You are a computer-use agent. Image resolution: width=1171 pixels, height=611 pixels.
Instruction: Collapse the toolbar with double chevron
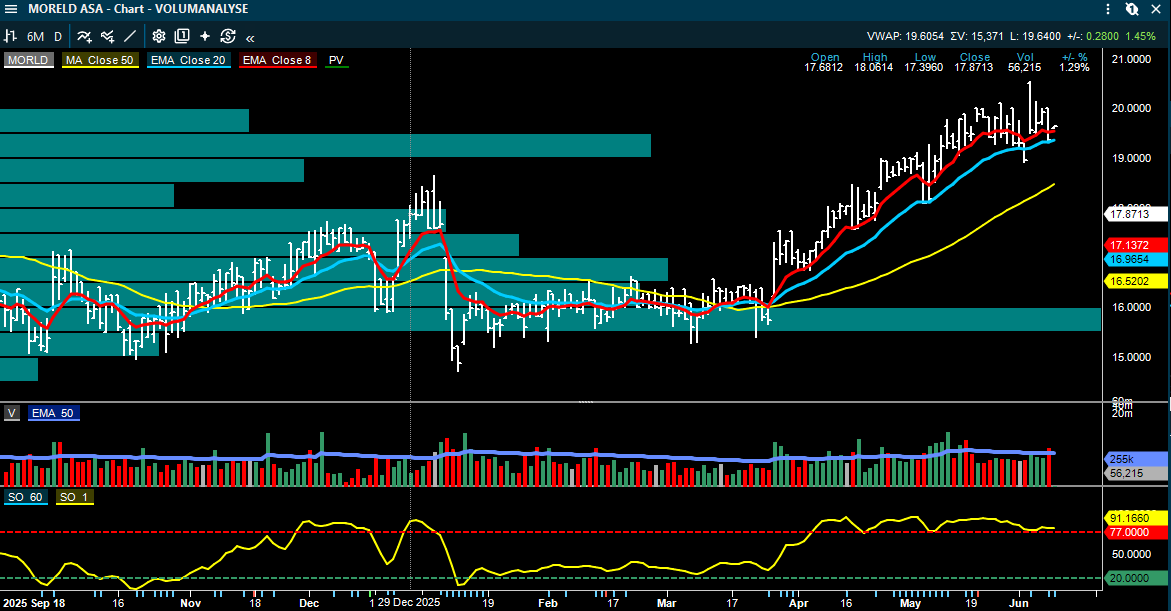250,37
